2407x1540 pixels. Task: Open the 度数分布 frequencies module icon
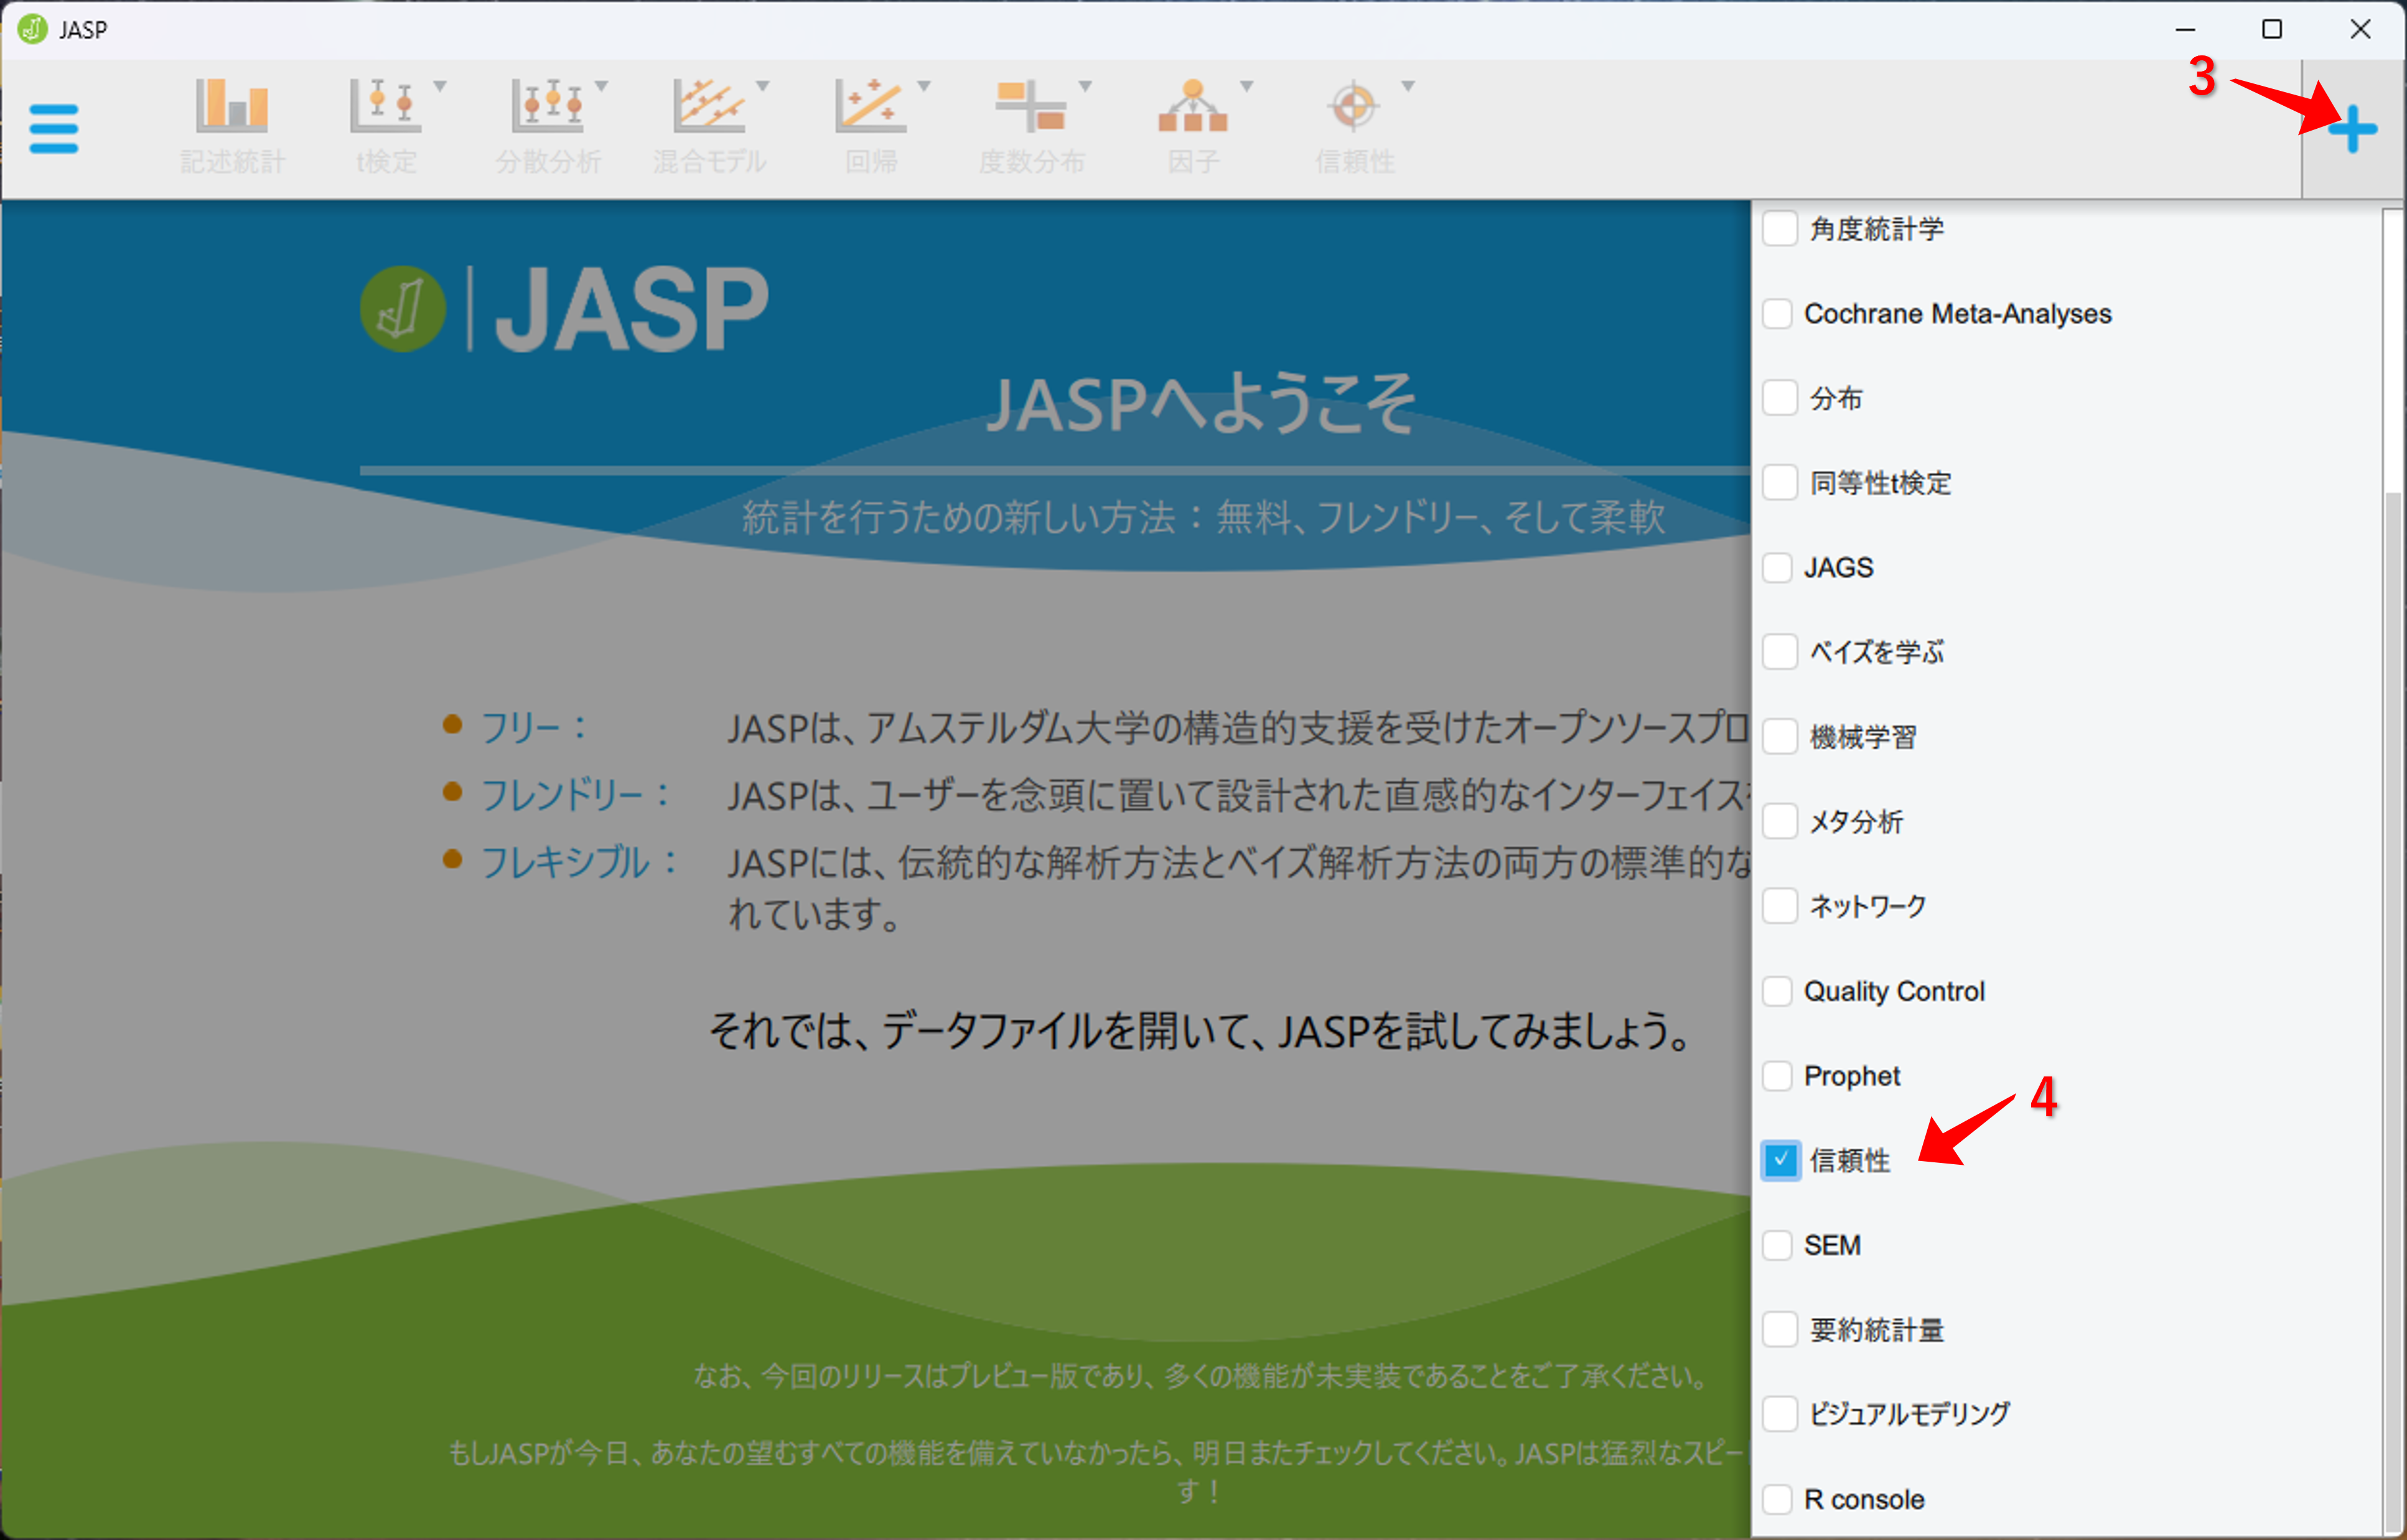[x=1032, y=127]
